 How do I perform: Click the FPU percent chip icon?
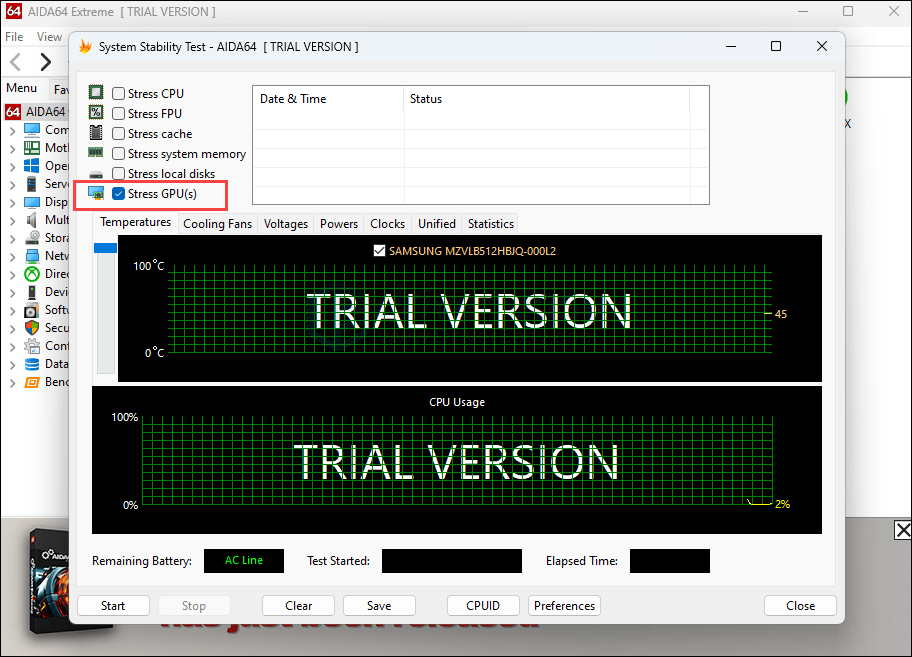coord(95,112)
